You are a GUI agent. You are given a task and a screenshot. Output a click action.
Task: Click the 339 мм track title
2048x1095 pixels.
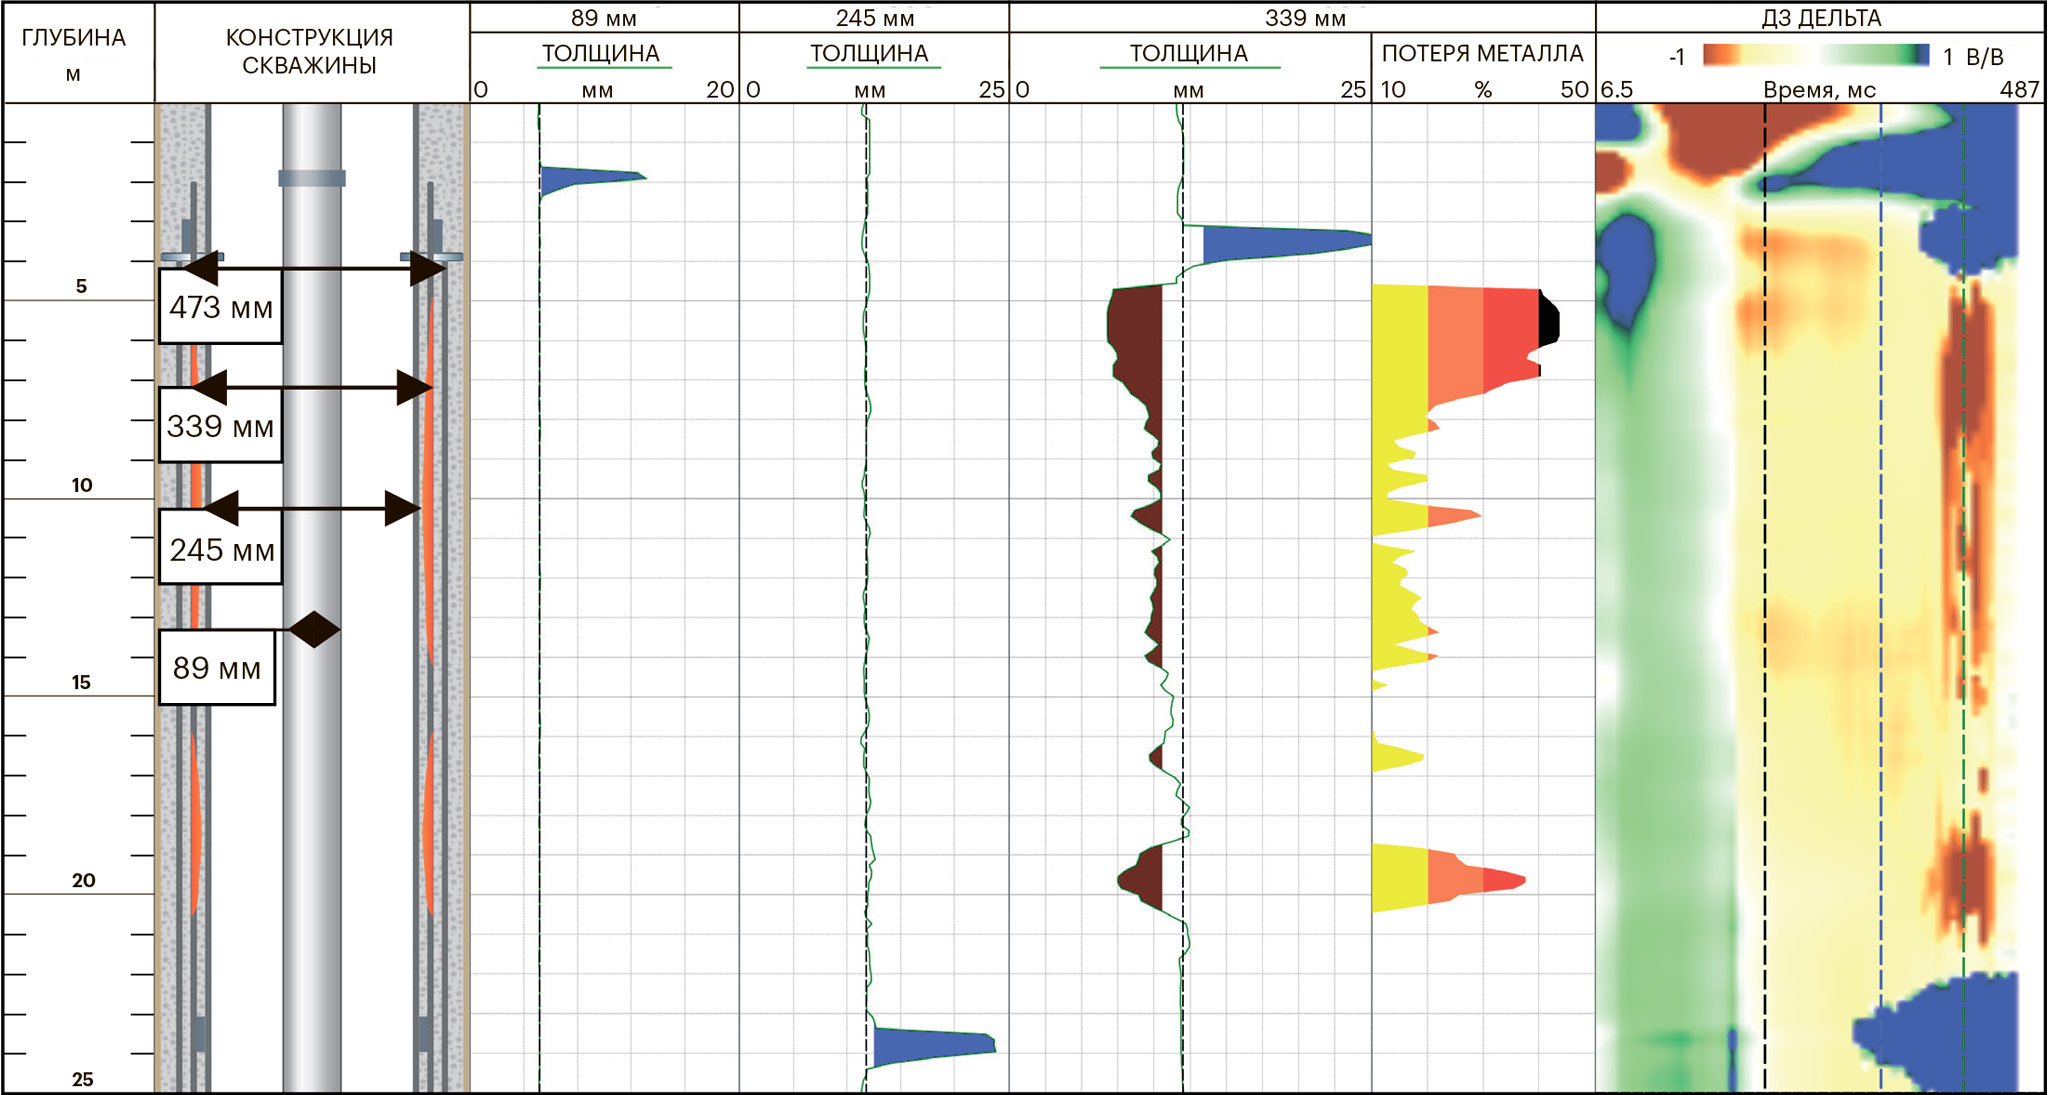pyautogui.click(x=1304, y=18)
